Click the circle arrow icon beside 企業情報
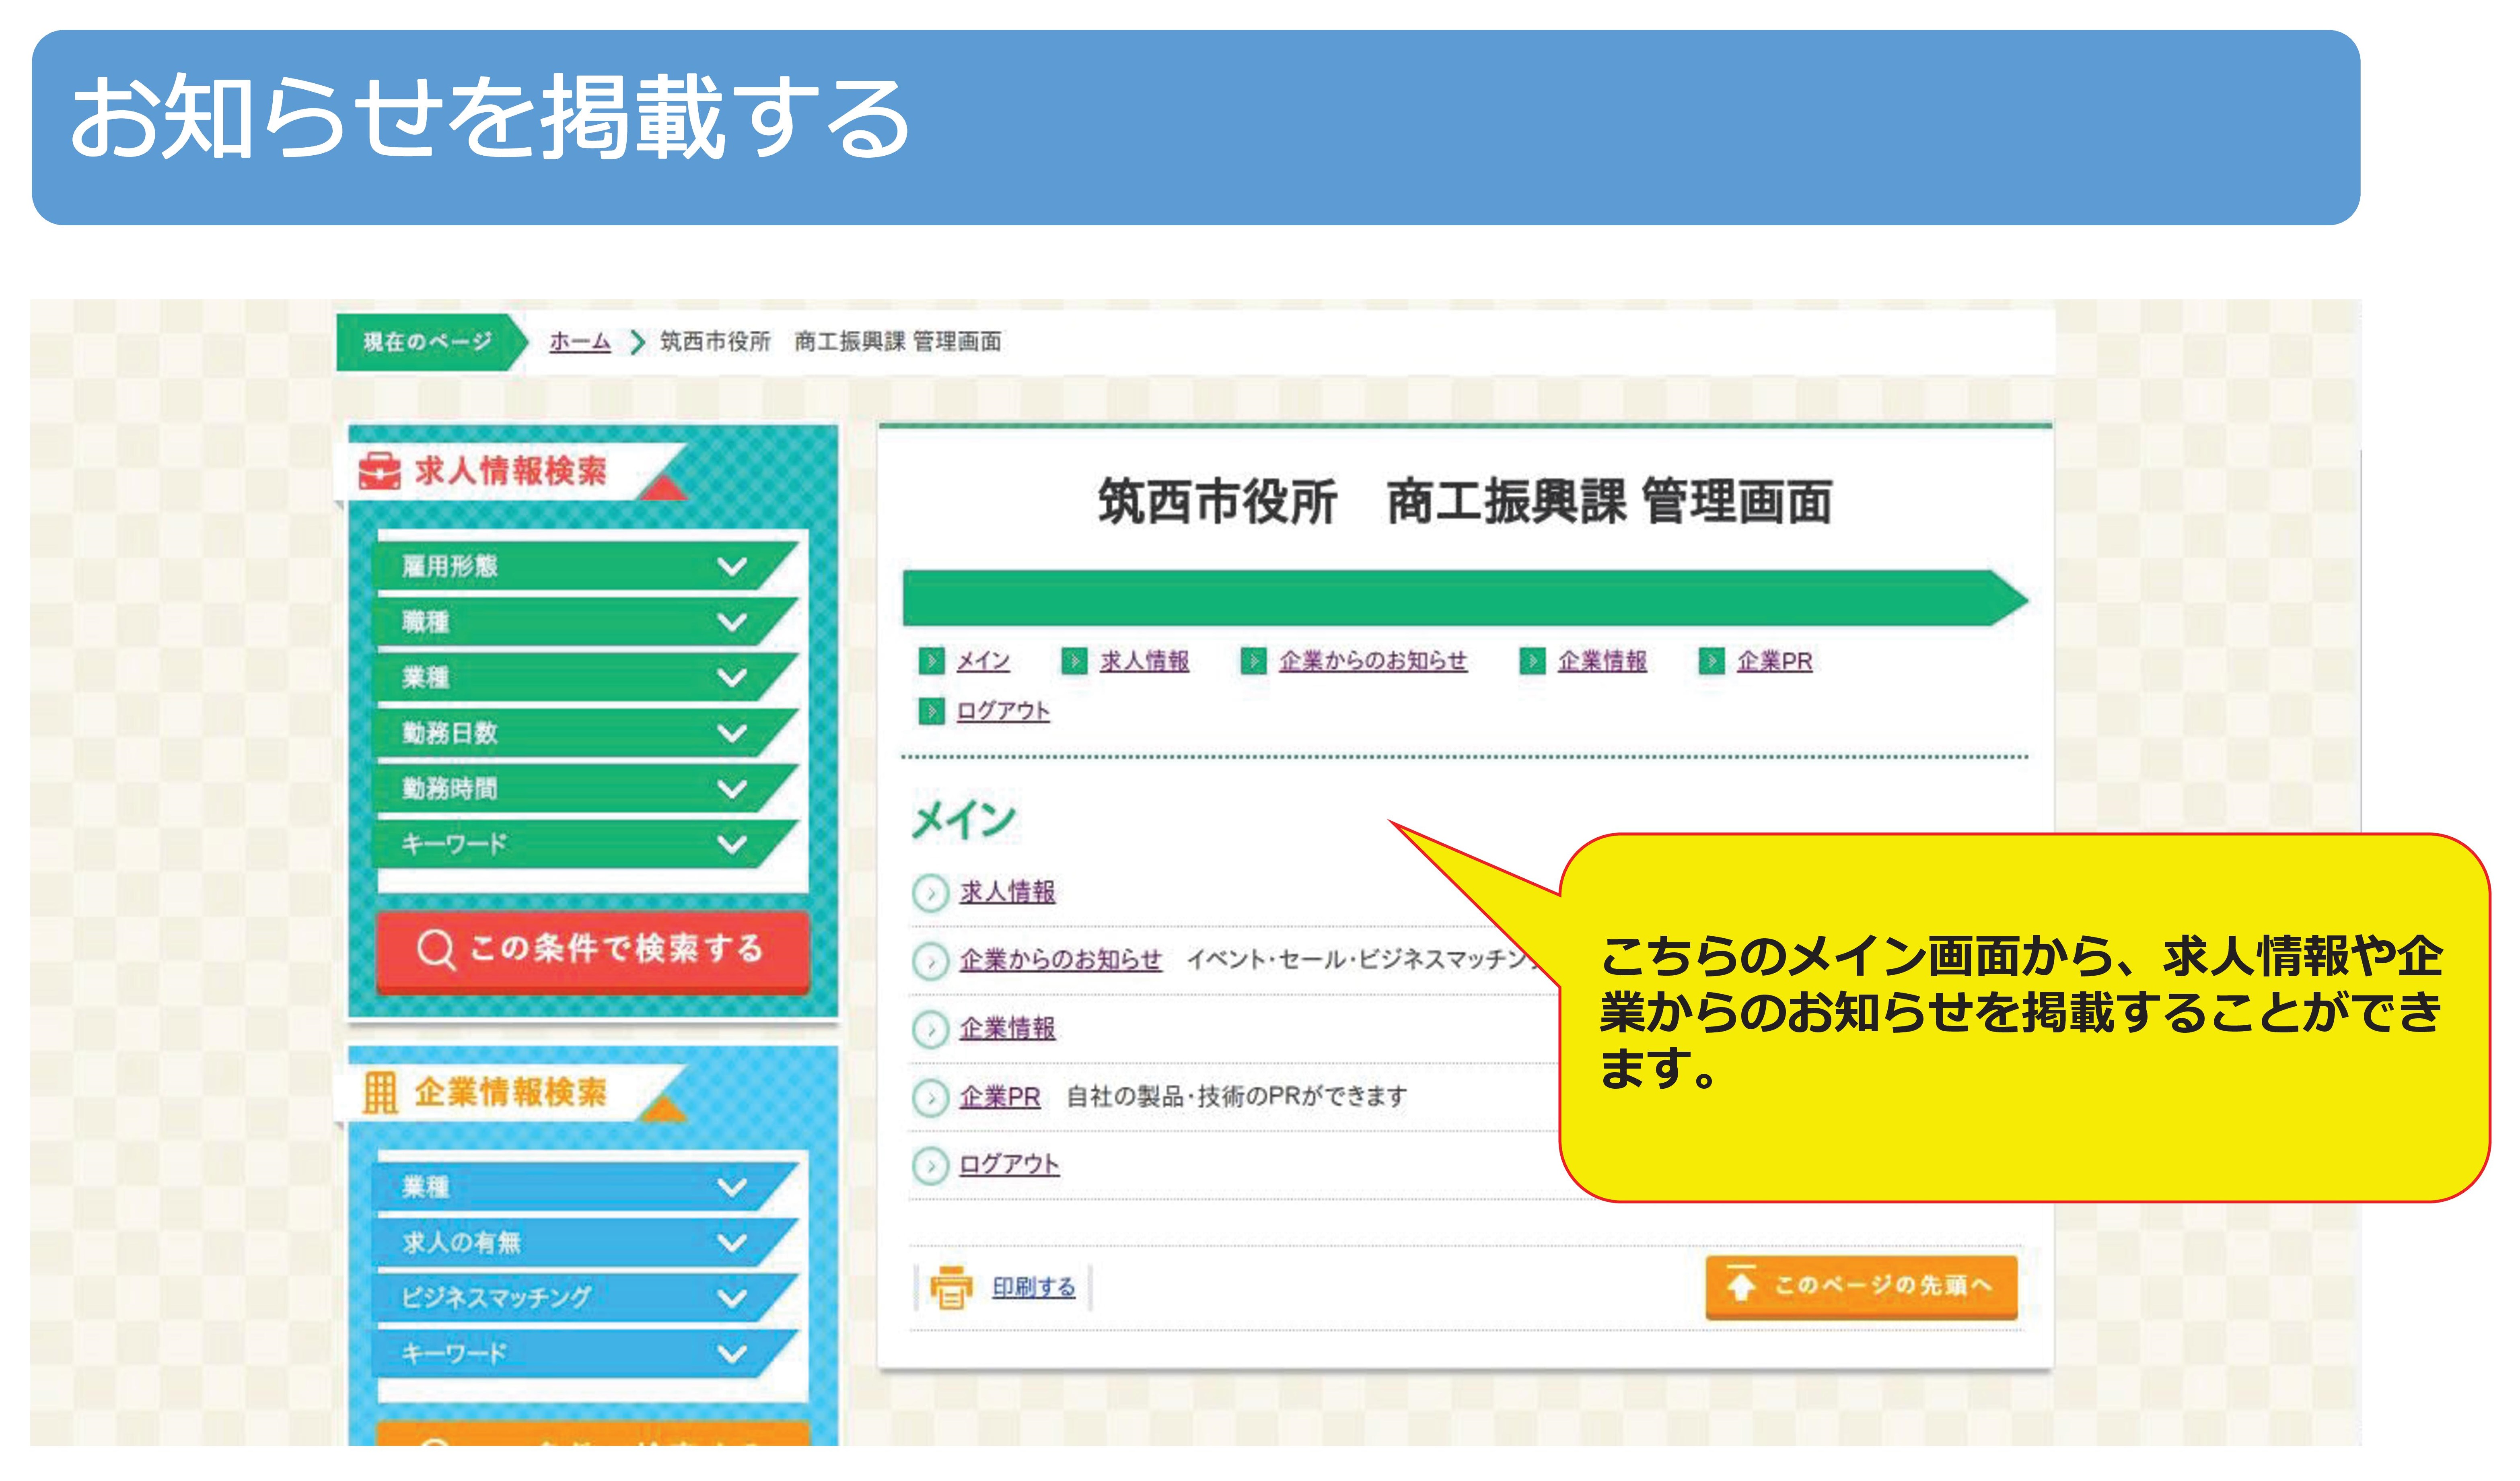2520x1481 pixels. [x=931, y=1030]
